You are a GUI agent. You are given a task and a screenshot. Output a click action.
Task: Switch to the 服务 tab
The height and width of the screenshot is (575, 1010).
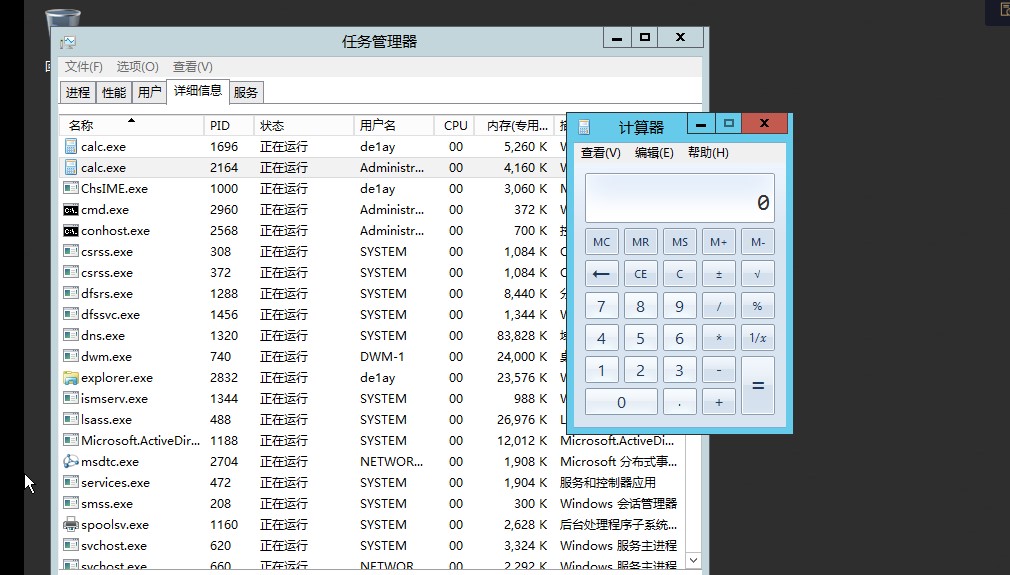click(x=246, y=92)
